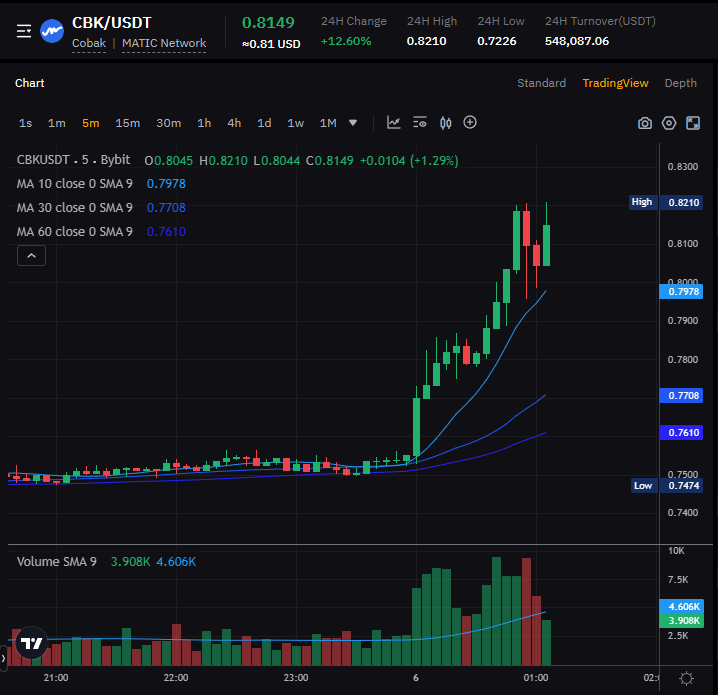Click the 22:00 time axis label
Viewport: 718px width, 695px height.
click(x=176, y=678)
